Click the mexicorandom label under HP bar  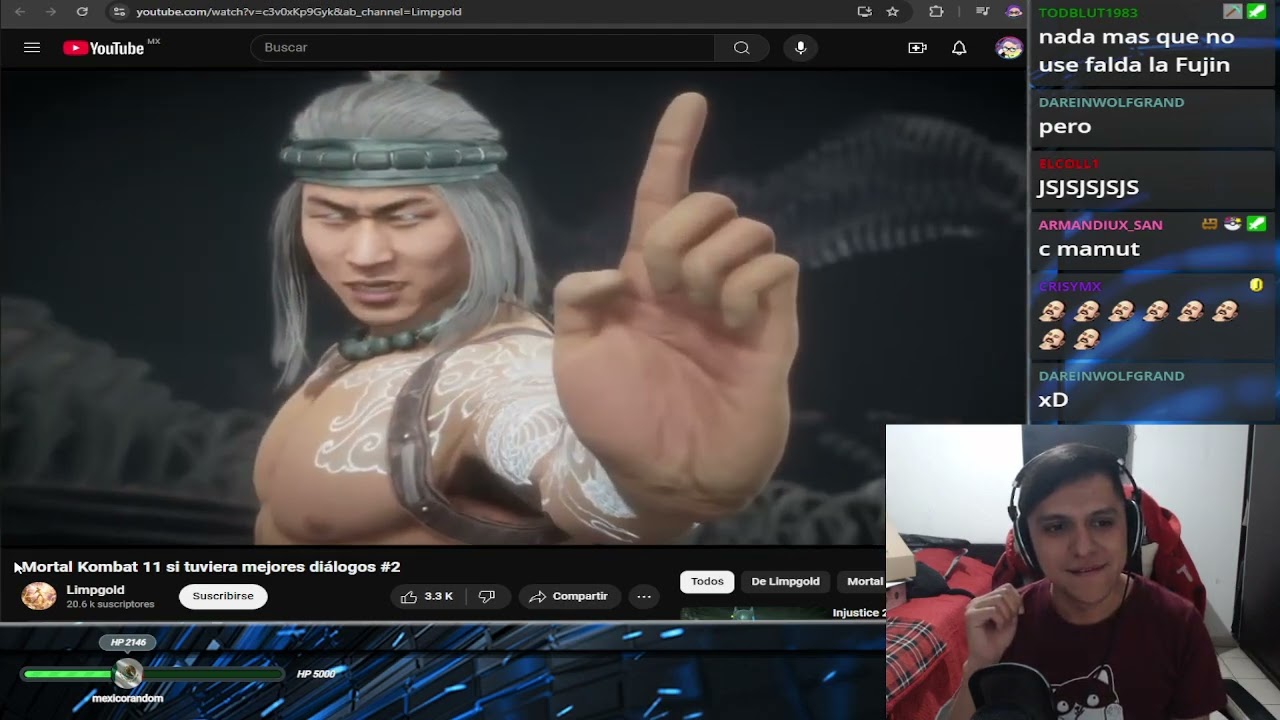click(x=127, y=698)
